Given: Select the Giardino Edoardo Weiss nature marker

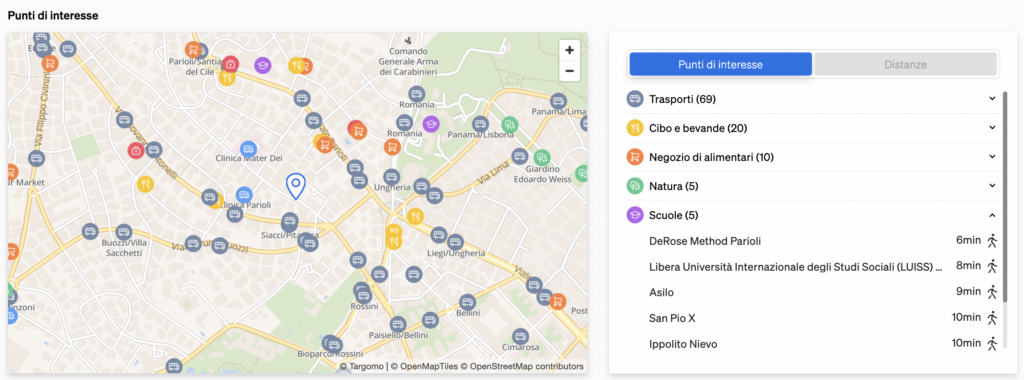Looking at the screenshot, I should [541, 157].
